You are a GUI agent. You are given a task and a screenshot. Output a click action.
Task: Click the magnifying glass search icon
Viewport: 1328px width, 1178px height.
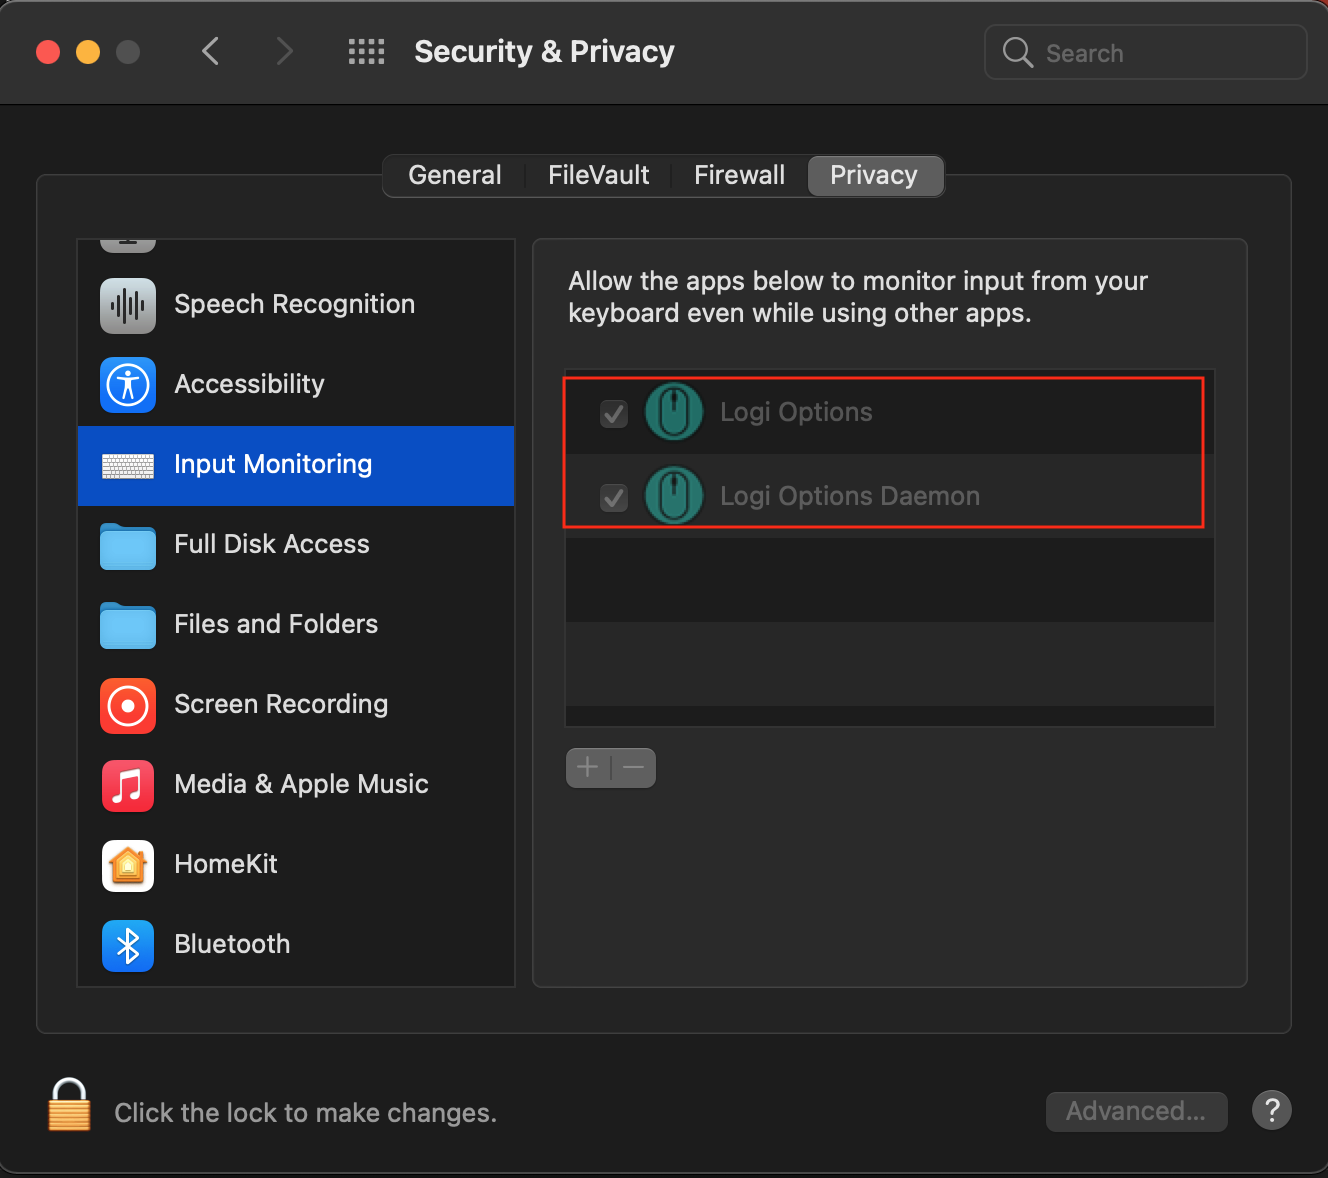pos(1018,52)
